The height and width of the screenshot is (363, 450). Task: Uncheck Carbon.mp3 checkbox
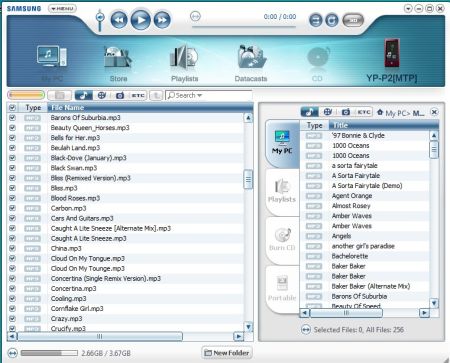point(12,208)
